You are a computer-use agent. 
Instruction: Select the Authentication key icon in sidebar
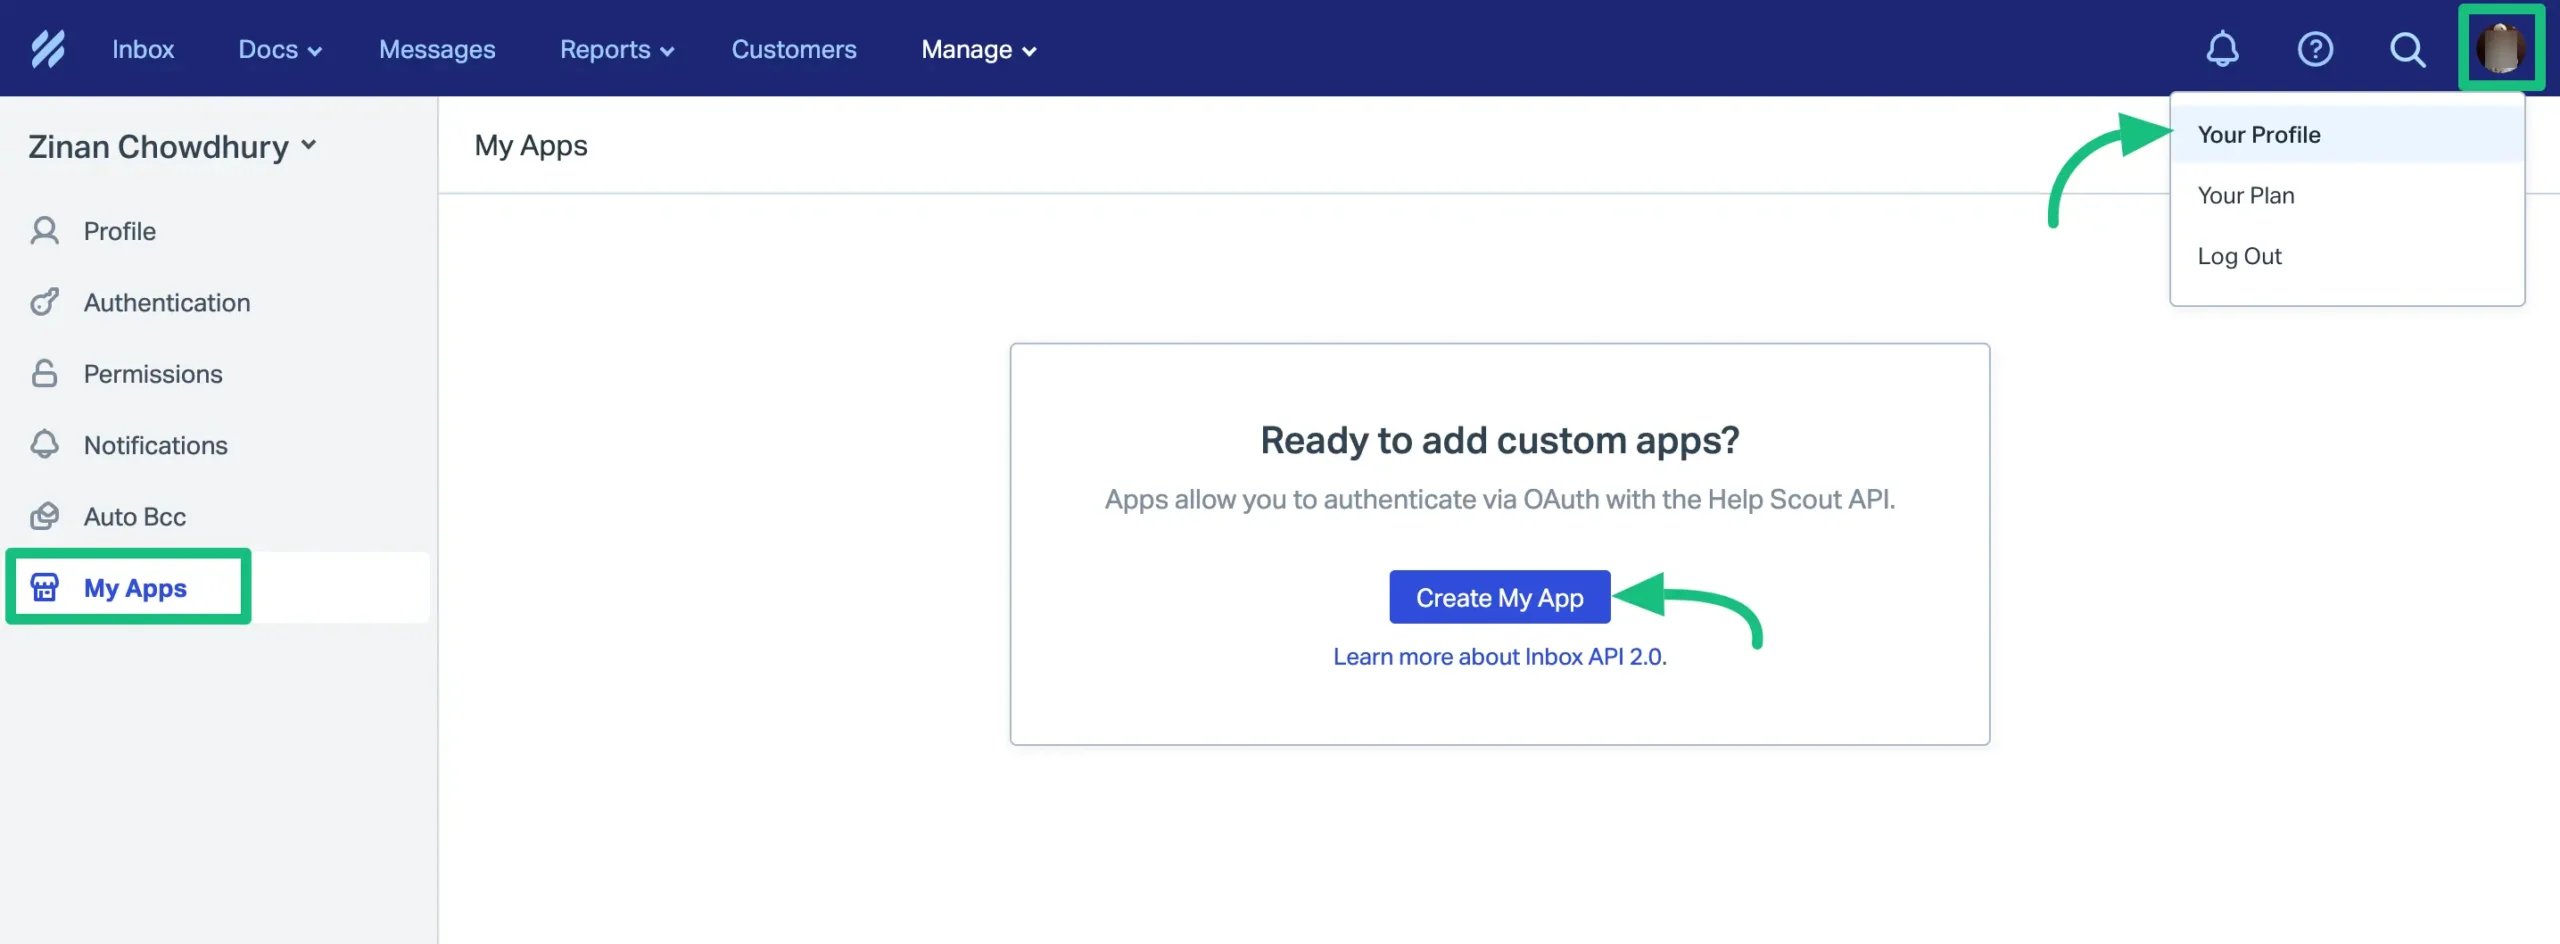pyautogui.click(x=44, y=302)
